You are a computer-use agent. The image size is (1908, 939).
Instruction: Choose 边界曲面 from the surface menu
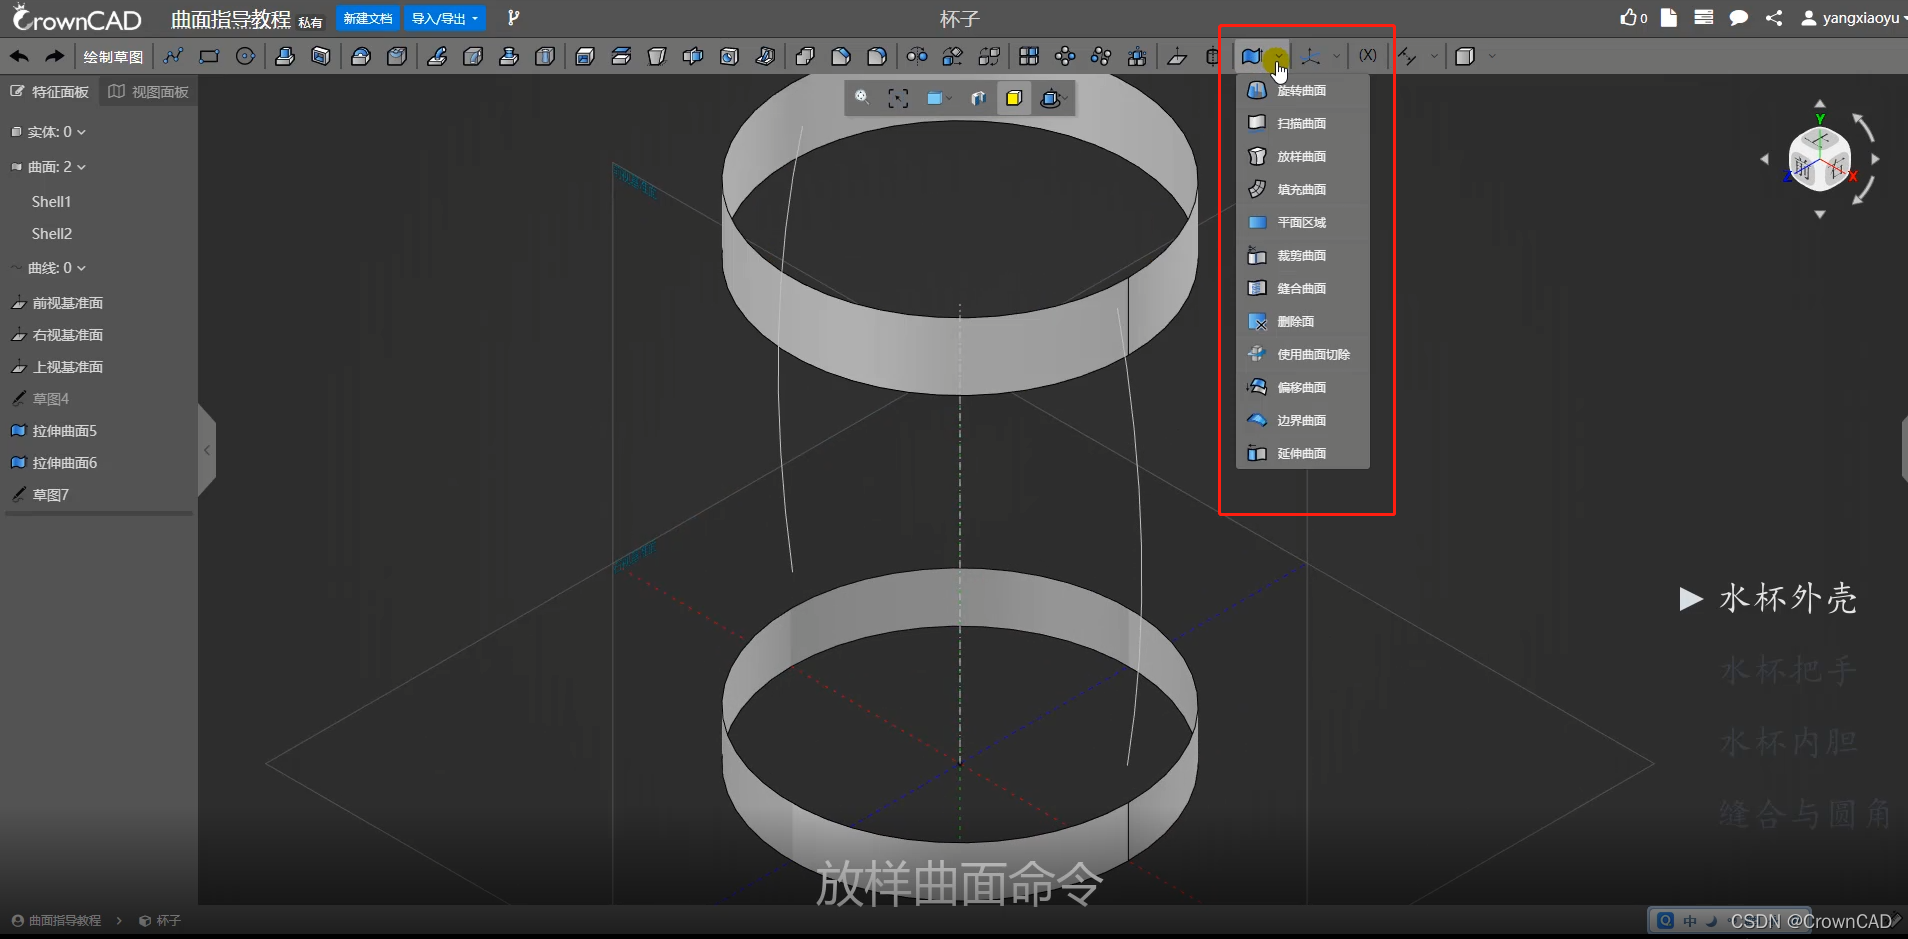[1302, 420]
